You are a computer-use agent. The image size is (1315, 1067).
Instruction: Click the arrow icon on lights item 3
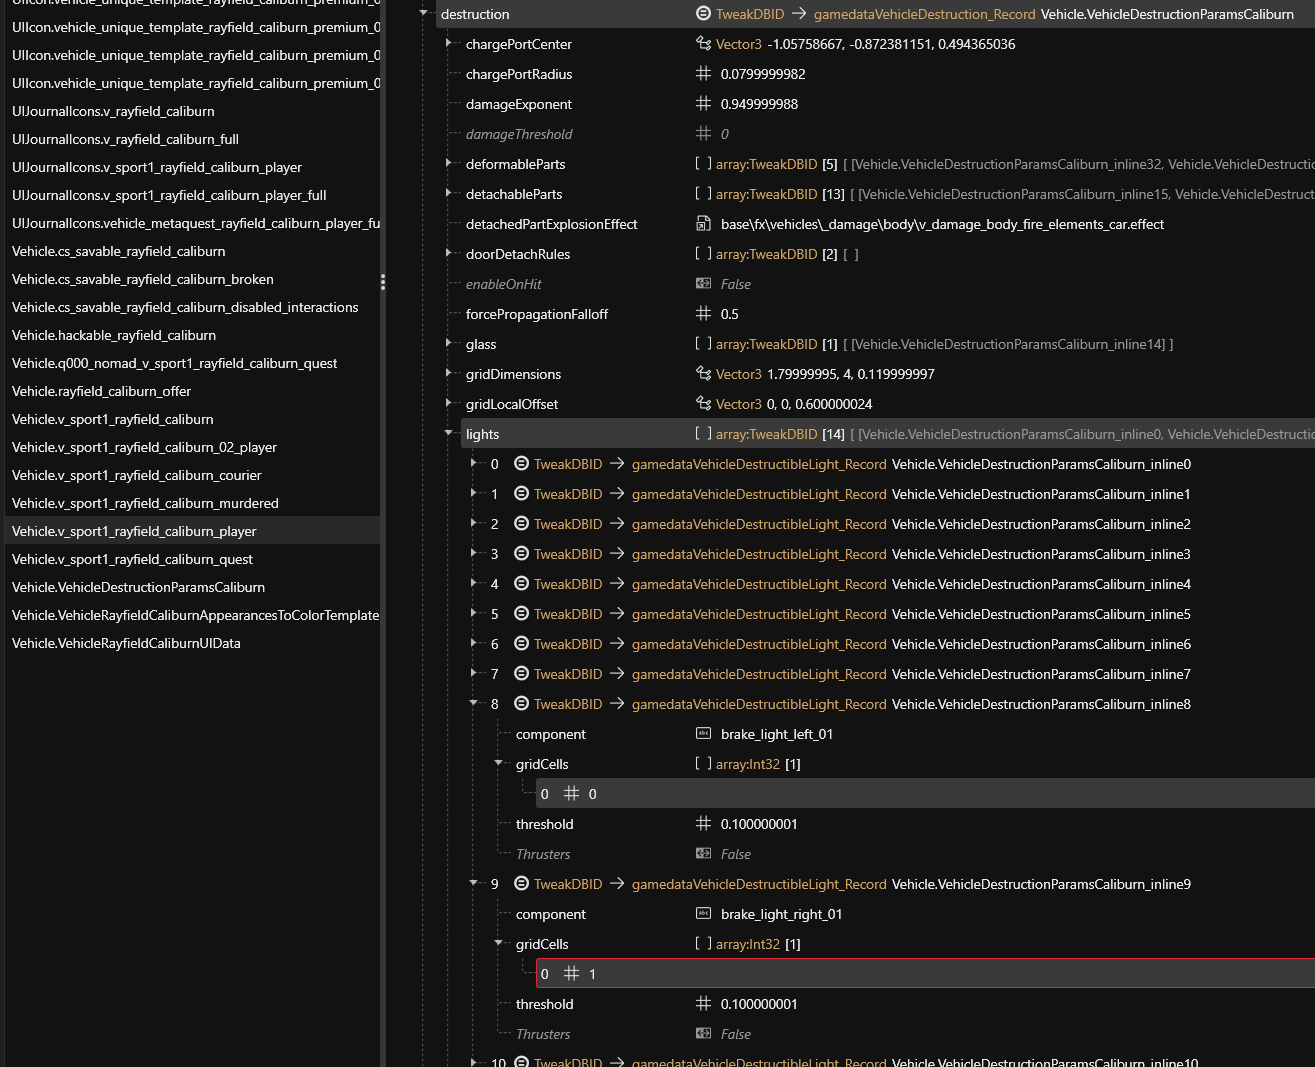(617, 554)
